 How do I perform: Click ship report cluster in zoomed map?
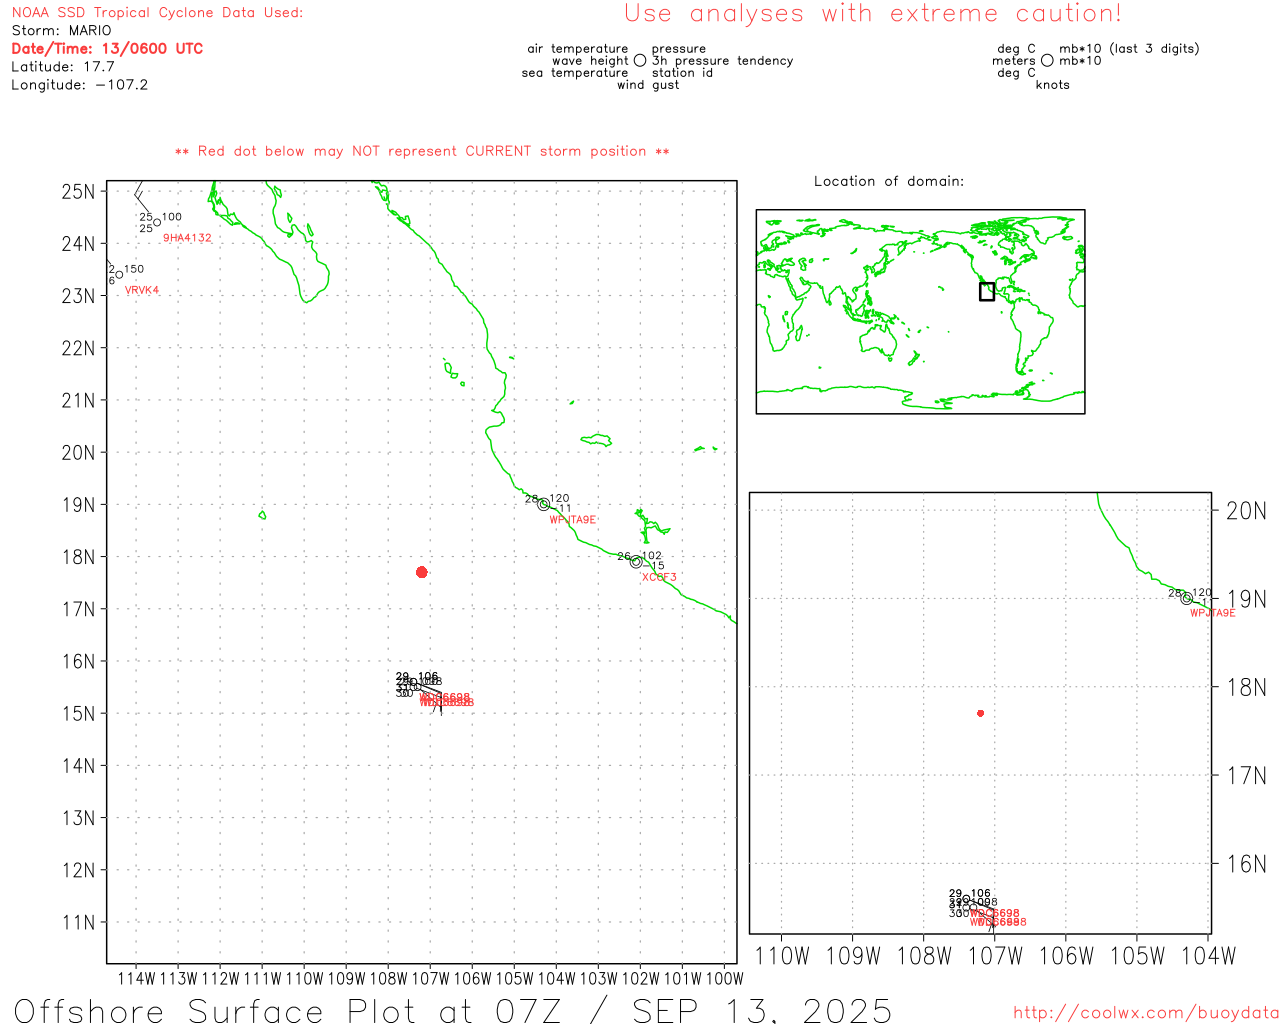coord(987,909)
